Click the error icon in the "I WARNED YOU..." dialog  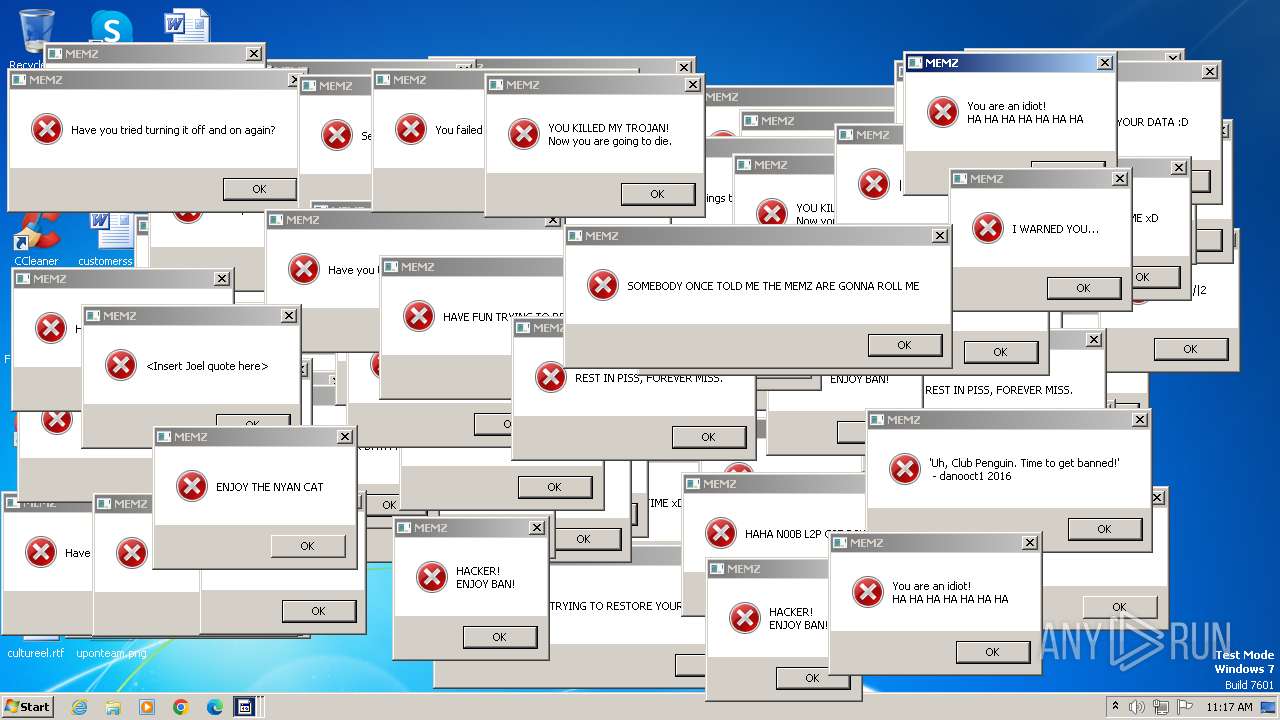(987, 228)
